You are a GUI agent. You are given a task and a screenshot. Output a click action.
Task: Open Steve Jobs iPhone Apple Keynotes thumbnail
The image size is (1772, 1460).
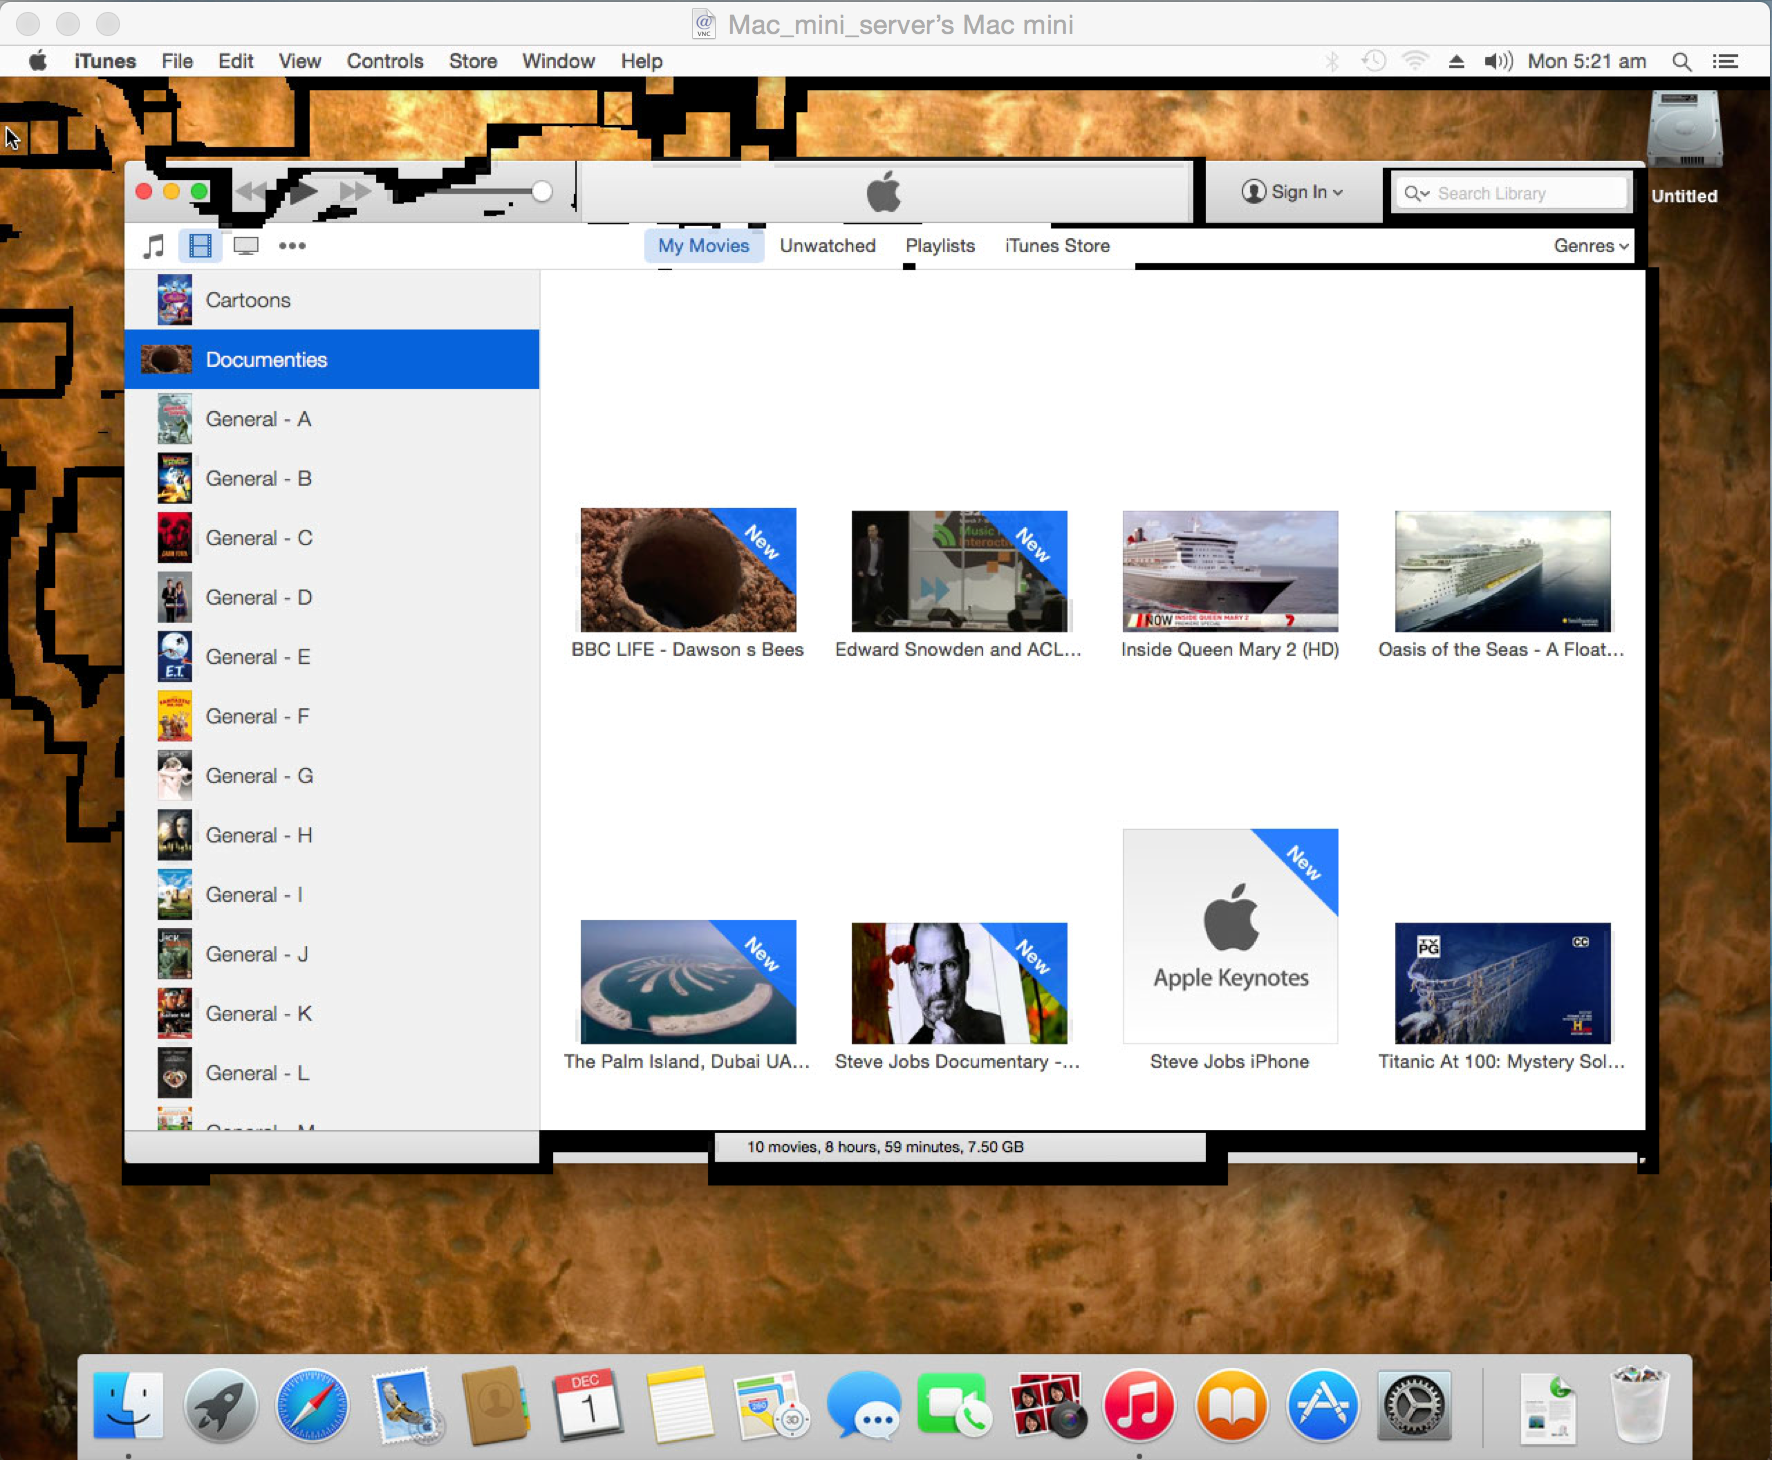coord(1230,936)
